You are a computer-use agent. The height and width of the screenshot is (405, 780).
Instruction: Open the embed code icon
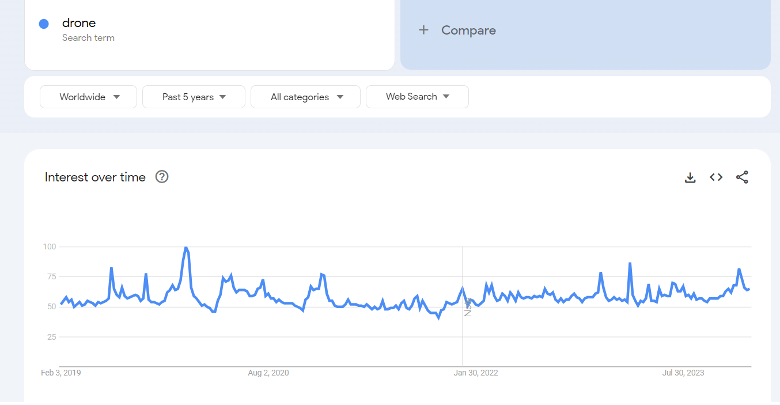pyautogui.click(x=716, y=177)
